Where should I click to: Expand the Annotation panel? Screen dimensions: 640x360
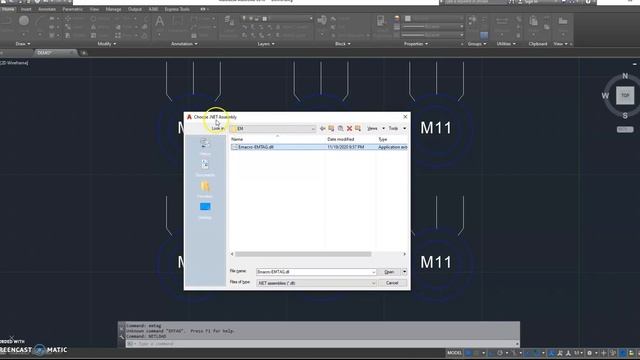click(184, 44)
